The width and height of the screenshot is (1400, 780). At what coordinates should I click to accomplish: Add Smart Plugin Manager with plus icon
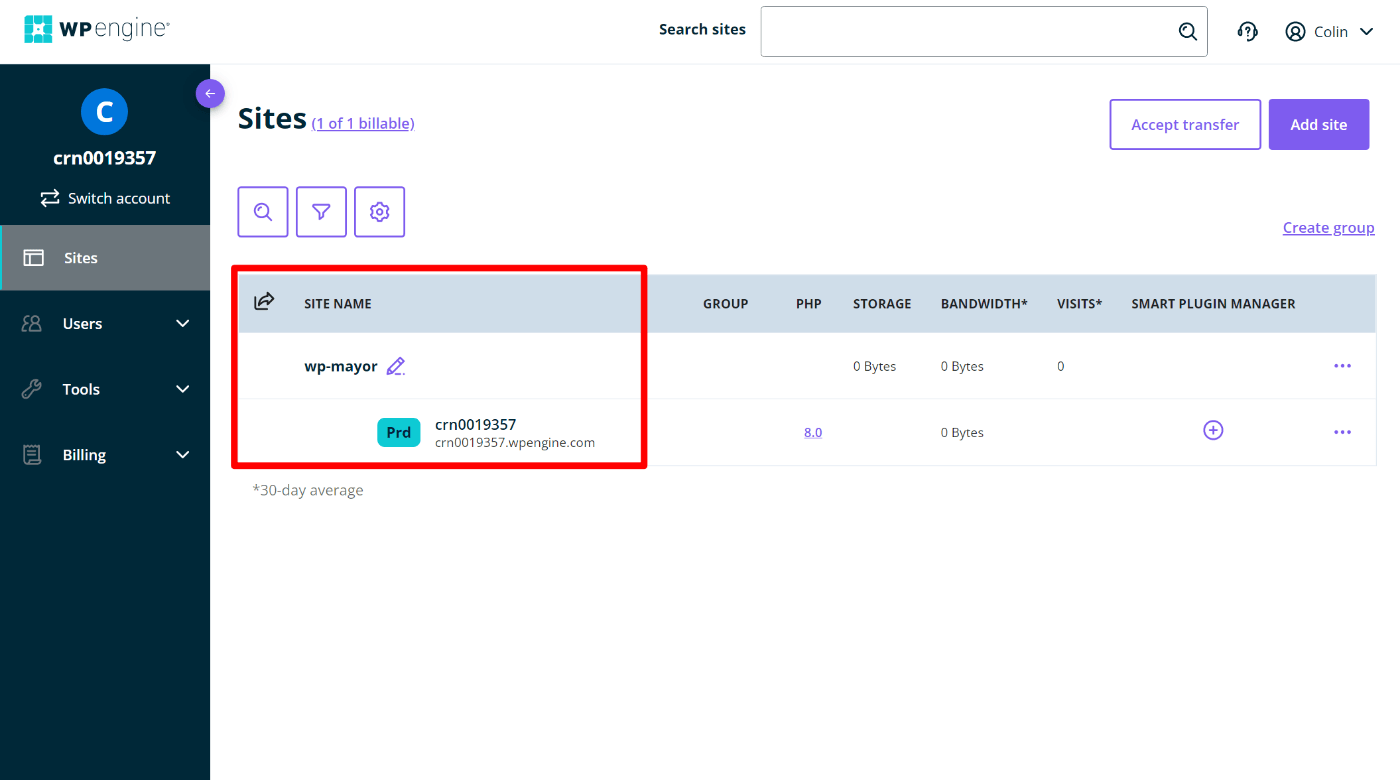coord(1213,430)
